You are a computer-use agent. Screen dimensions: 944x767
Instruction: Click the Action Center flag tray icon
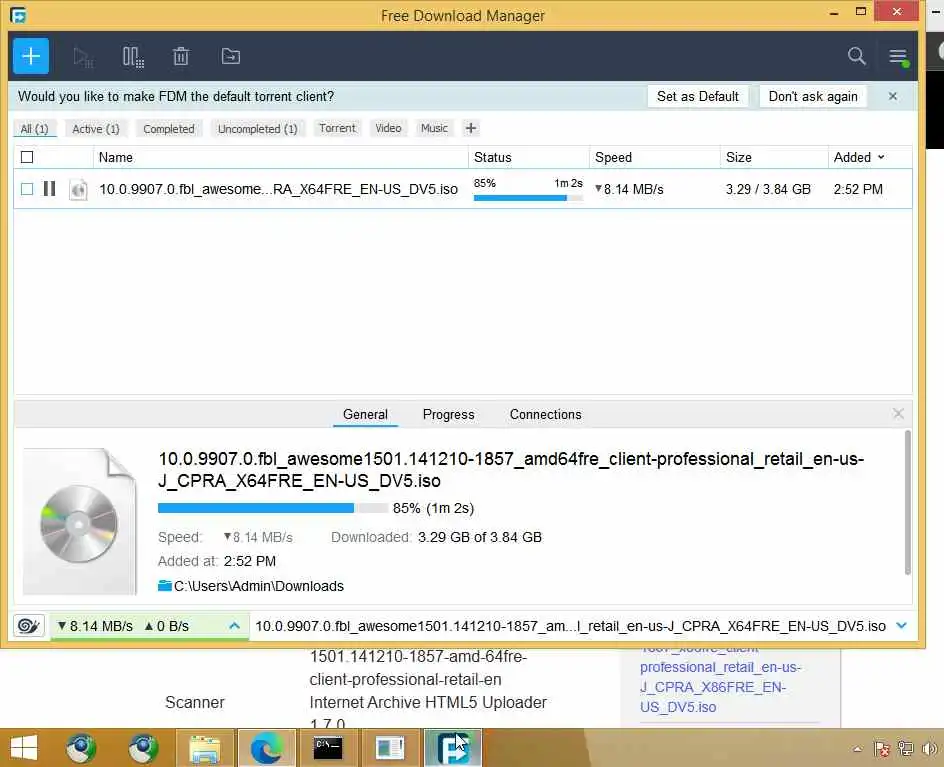882,749
